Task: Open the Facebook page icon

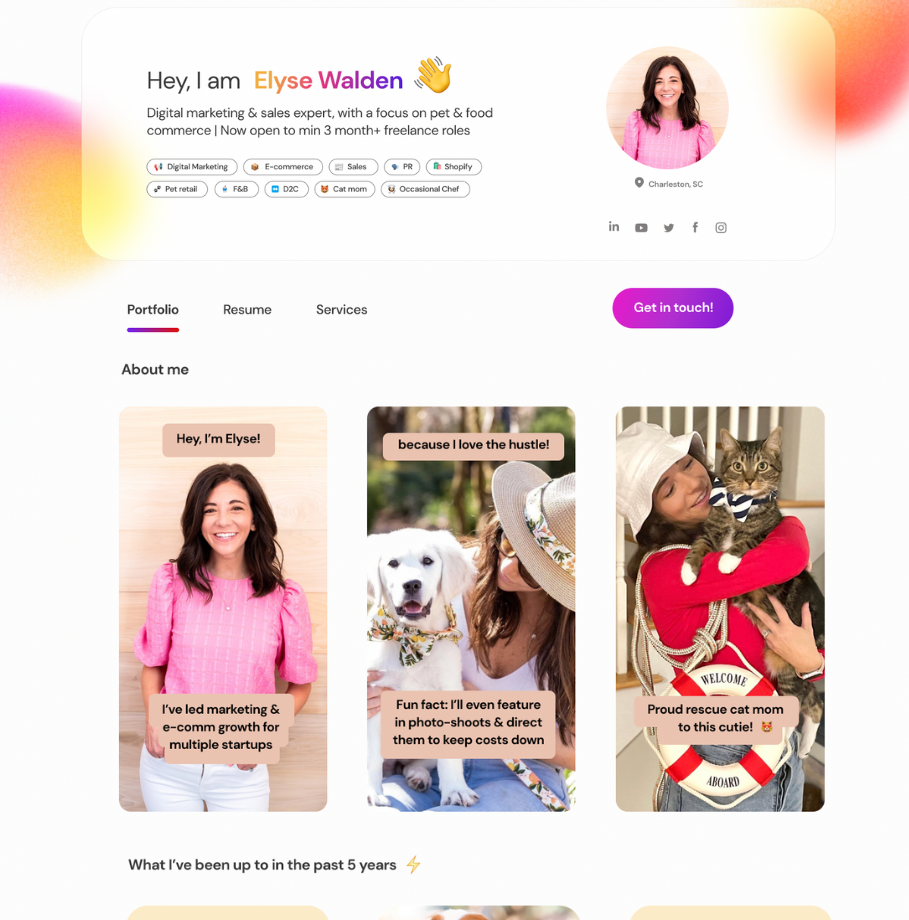Action: pos(695,227)
